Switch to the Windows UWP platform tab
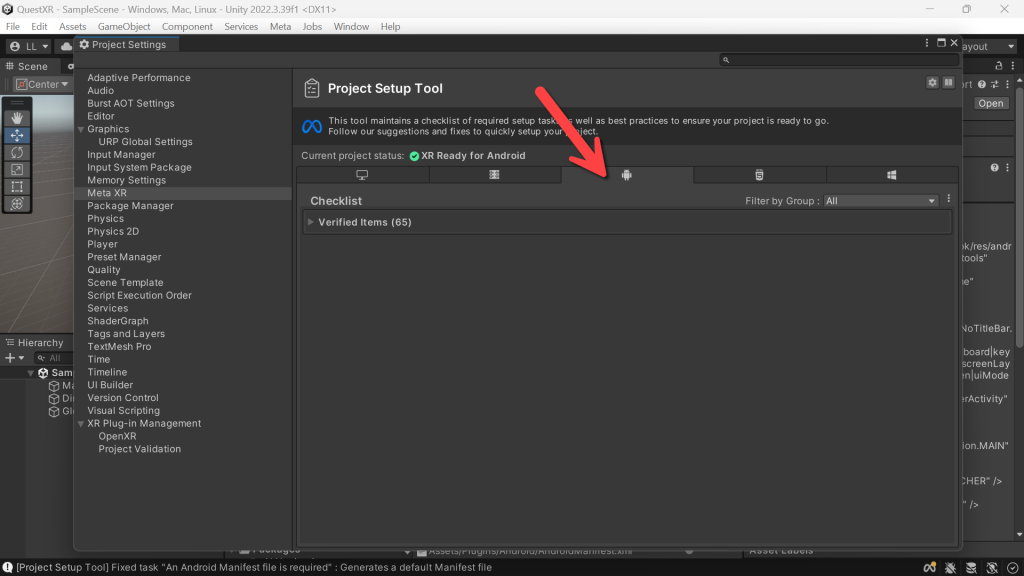Image resolution: width=1024 pixels, height=576 pixels. coord(891,175)
